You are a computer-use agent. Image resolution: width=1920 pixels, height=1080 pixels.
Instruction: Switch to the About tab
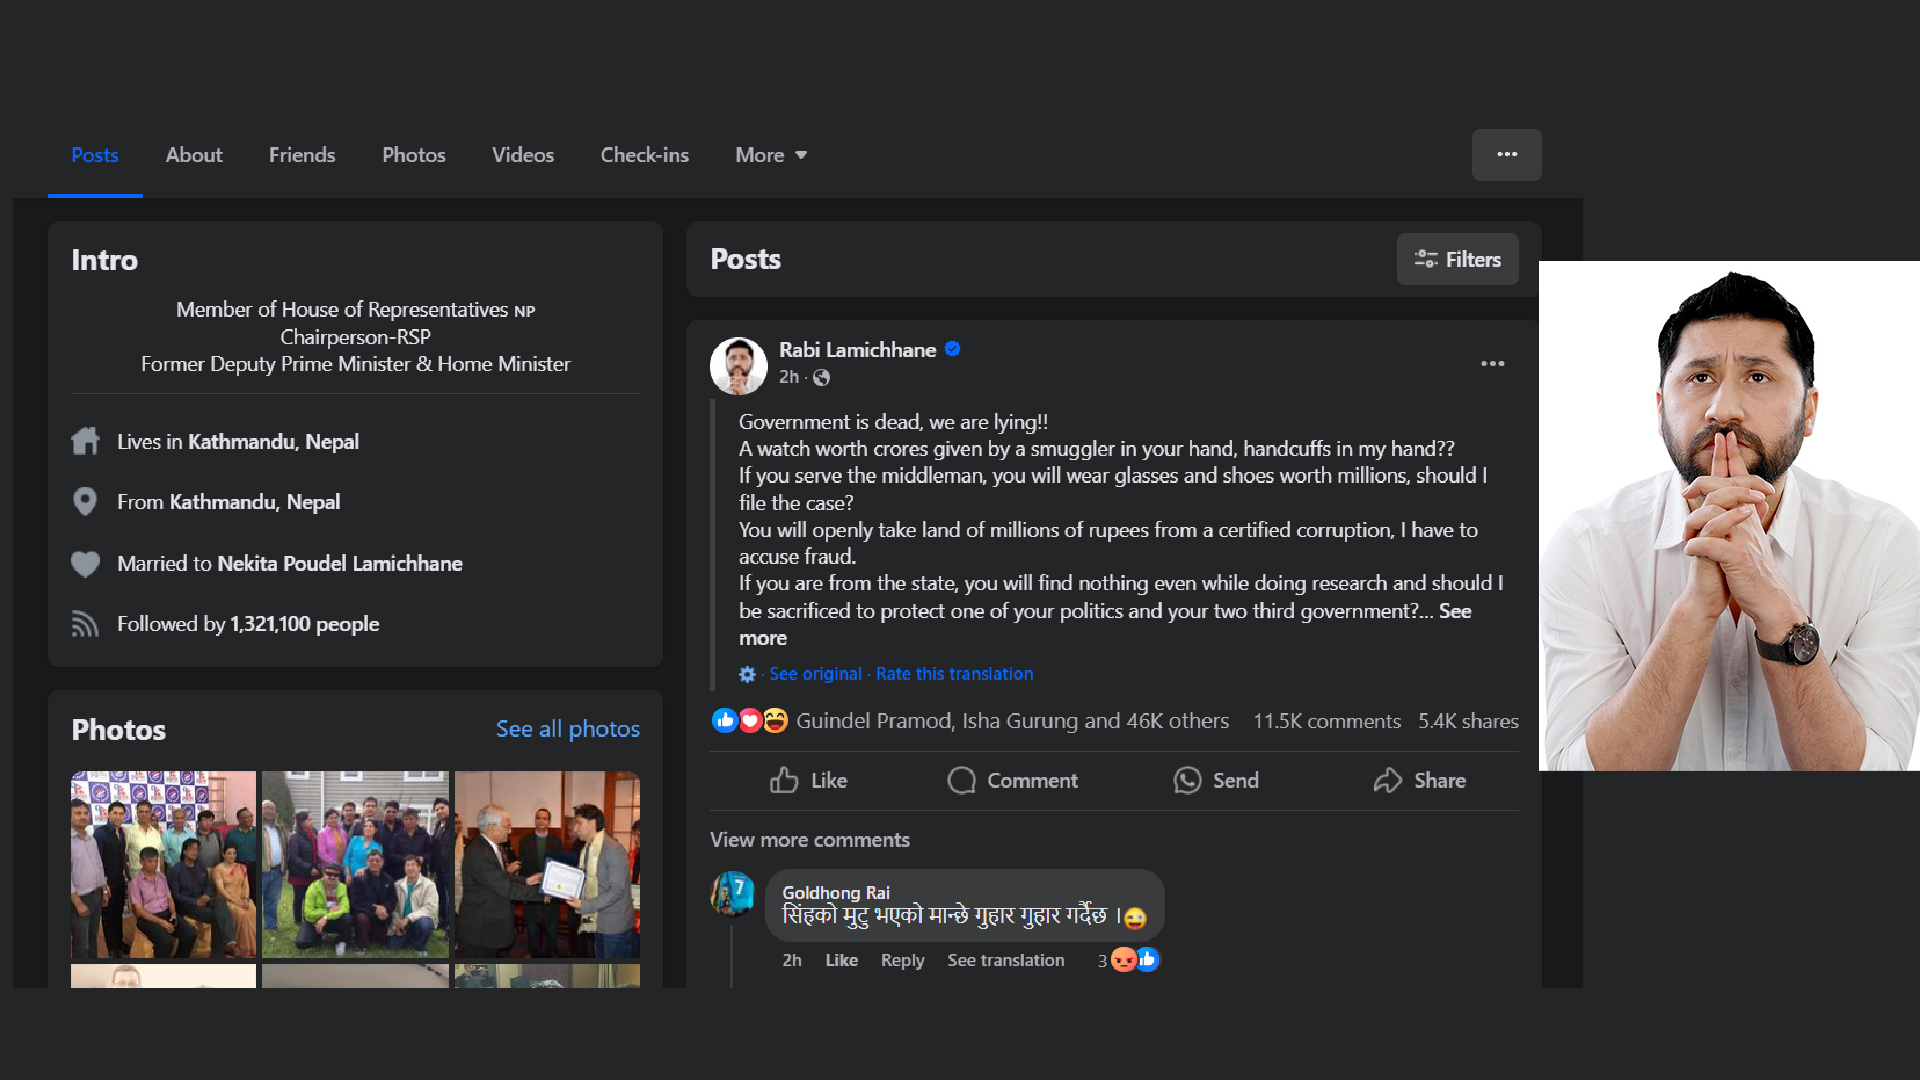[194, 155]
